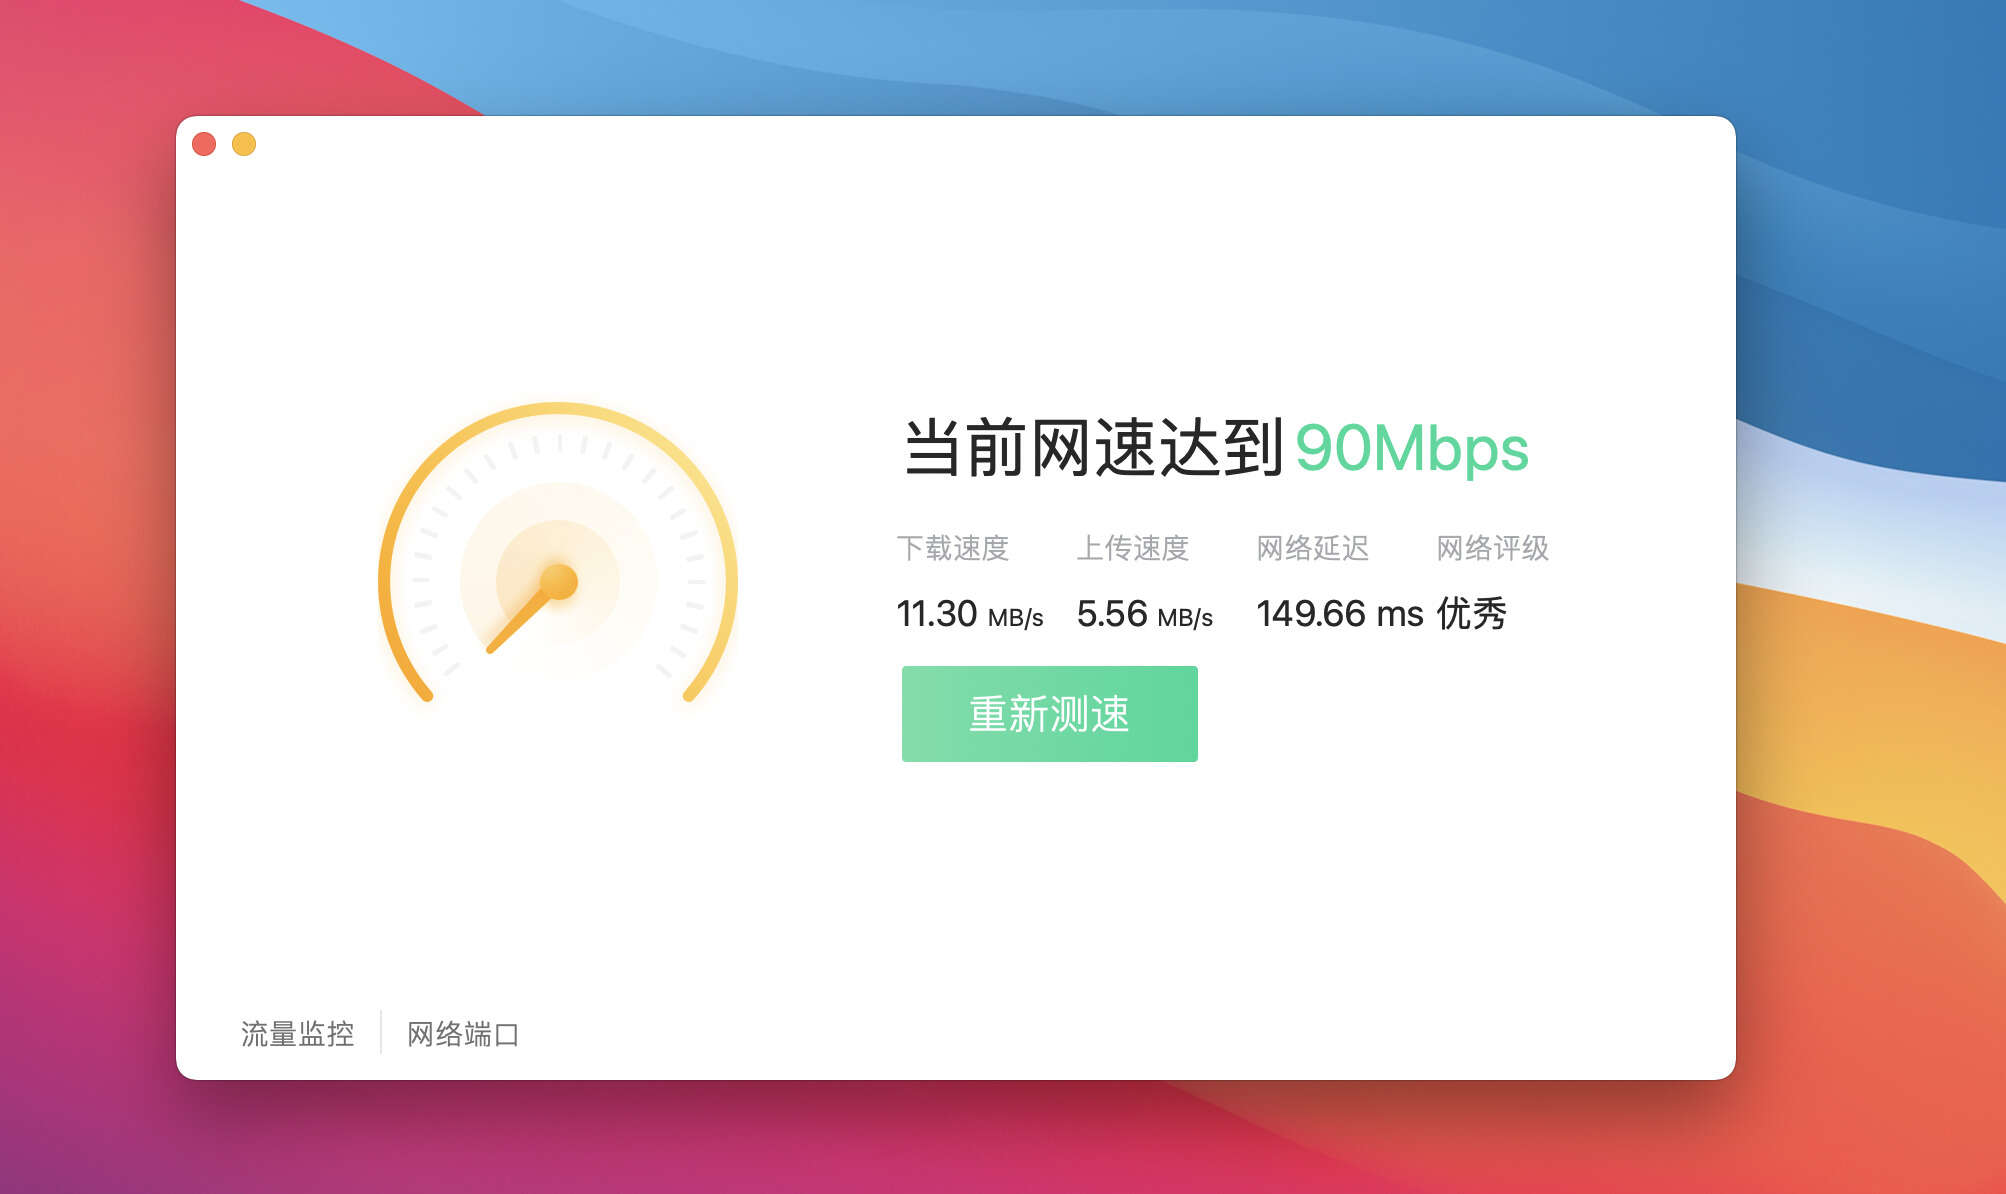Click the 重新测速 retest button
This screenshot has height=1194, width=2006.
(1049, 714)
